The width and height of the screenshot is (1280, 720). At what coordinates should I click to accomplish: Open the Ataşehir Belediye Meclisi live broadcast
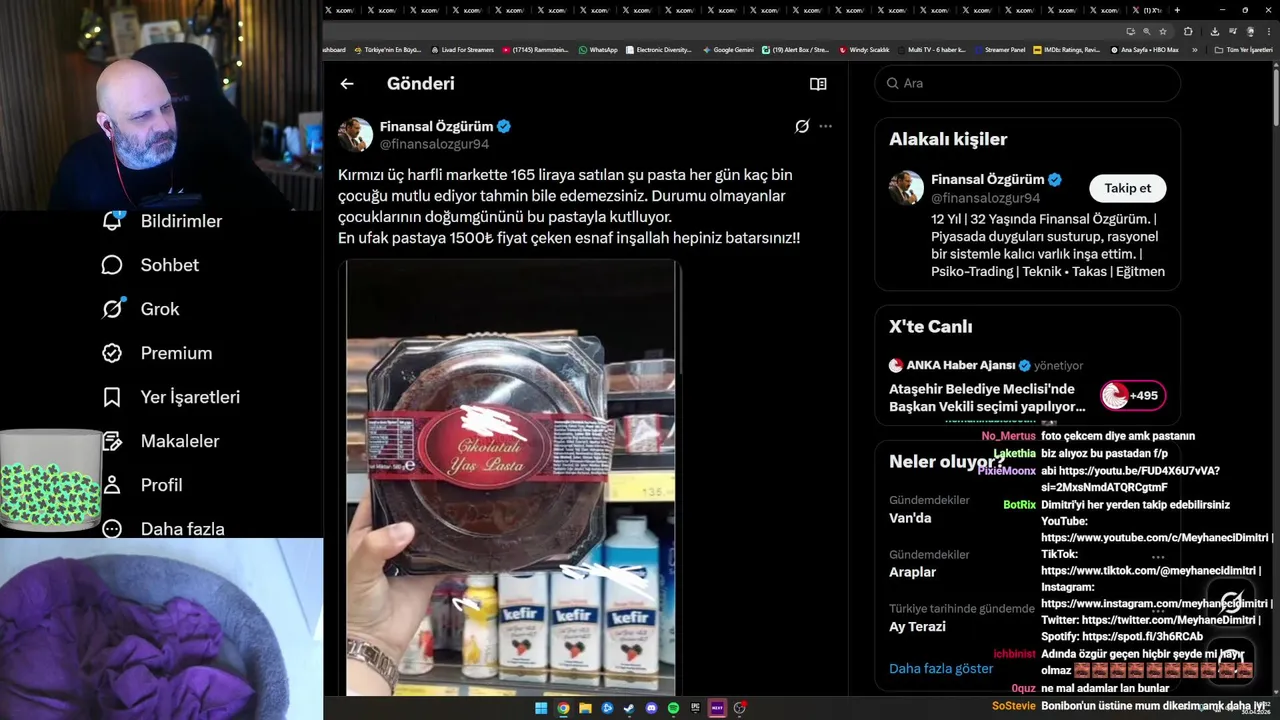click(x=987, y=398)
